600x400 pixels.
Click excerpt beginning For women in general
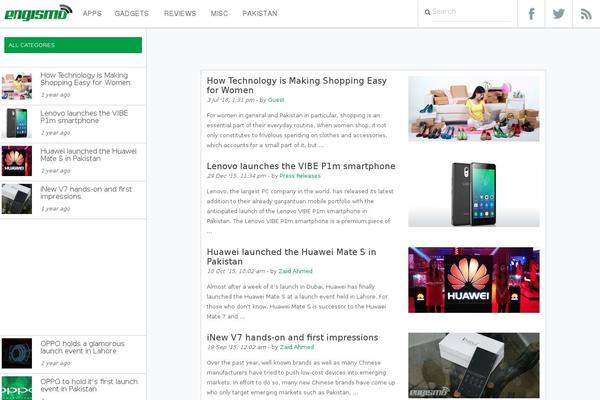tap(297, 130)
